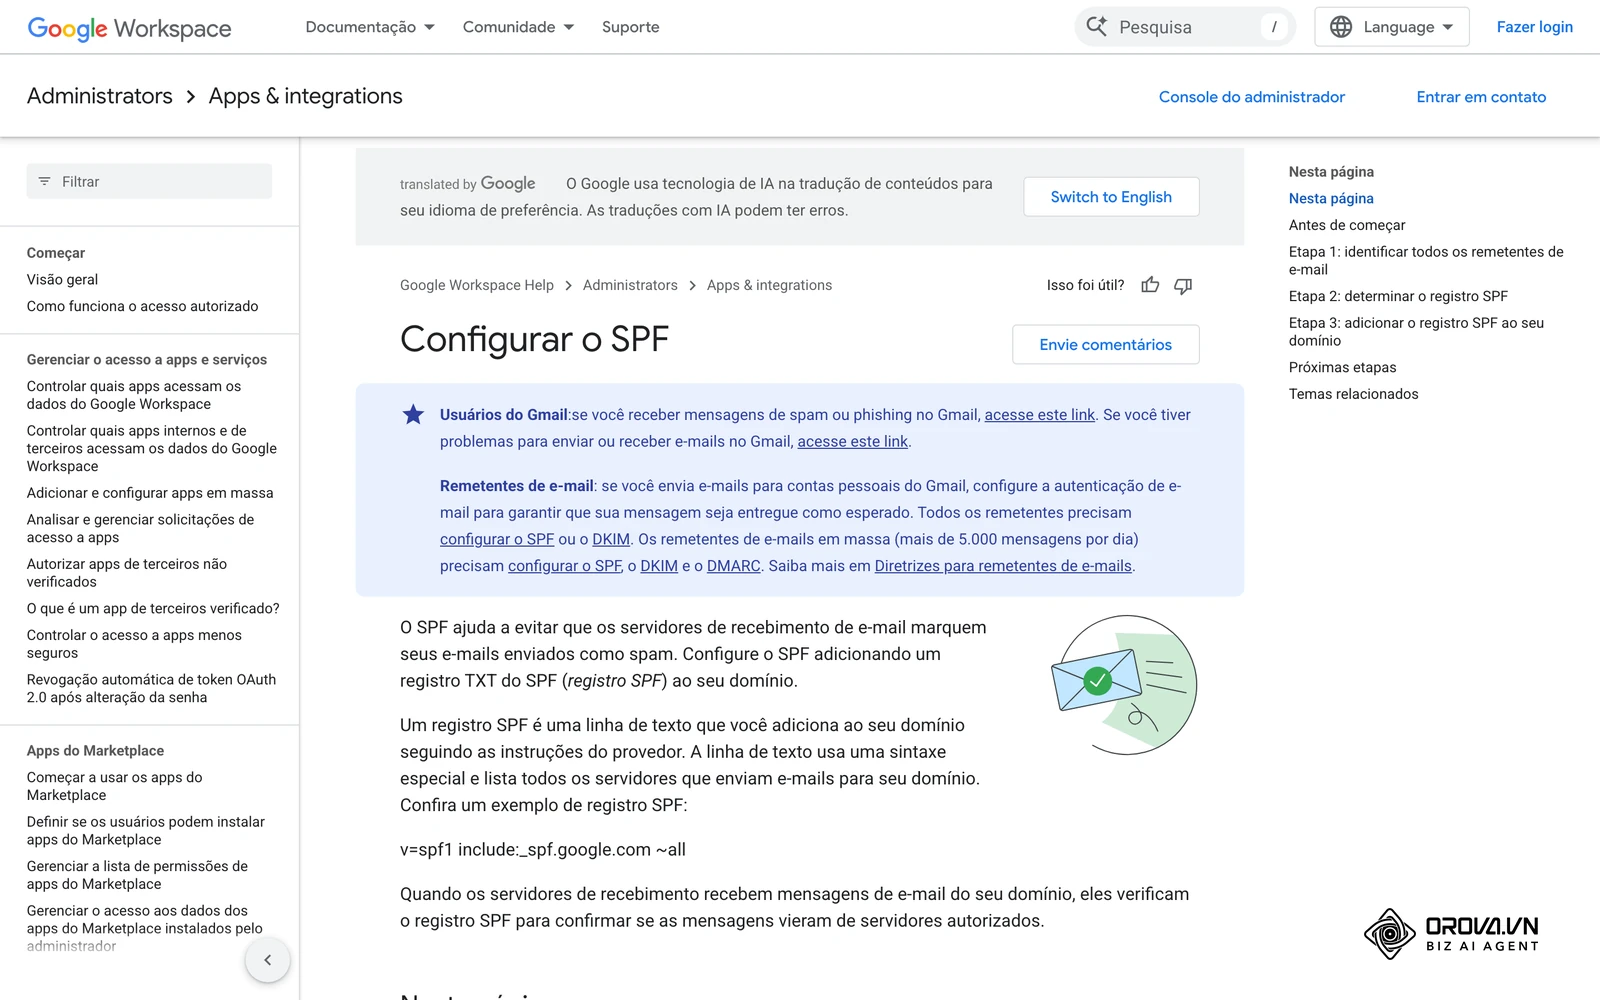Open Controlar o acesso a apps menos seguros
The image size is (1600, 1000).
click(x=134, y=644)
